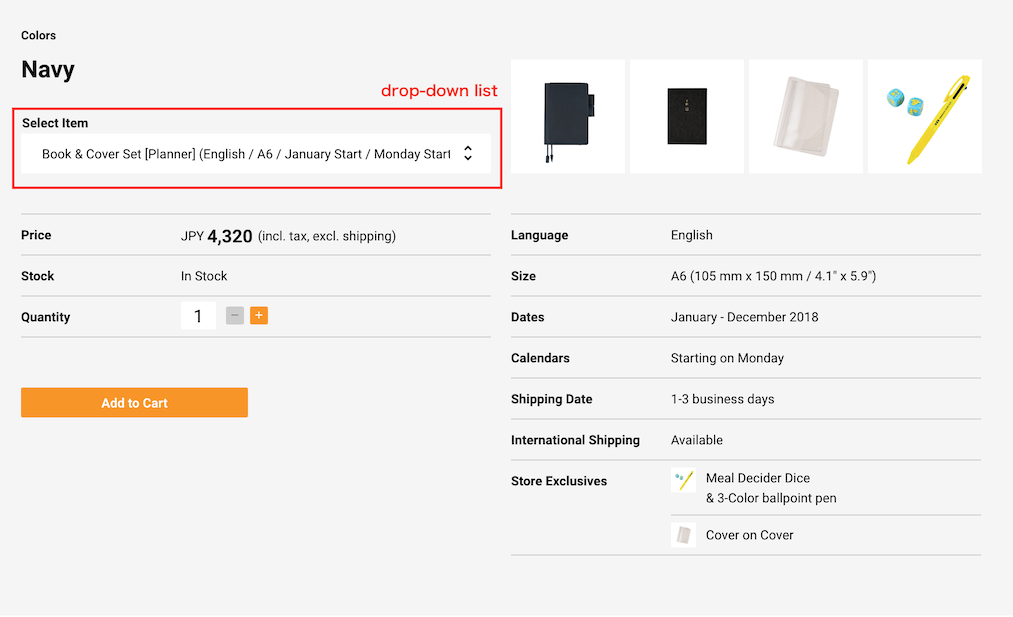
Task: Increase quantity with the orange plus button
Action: [258, 315]
